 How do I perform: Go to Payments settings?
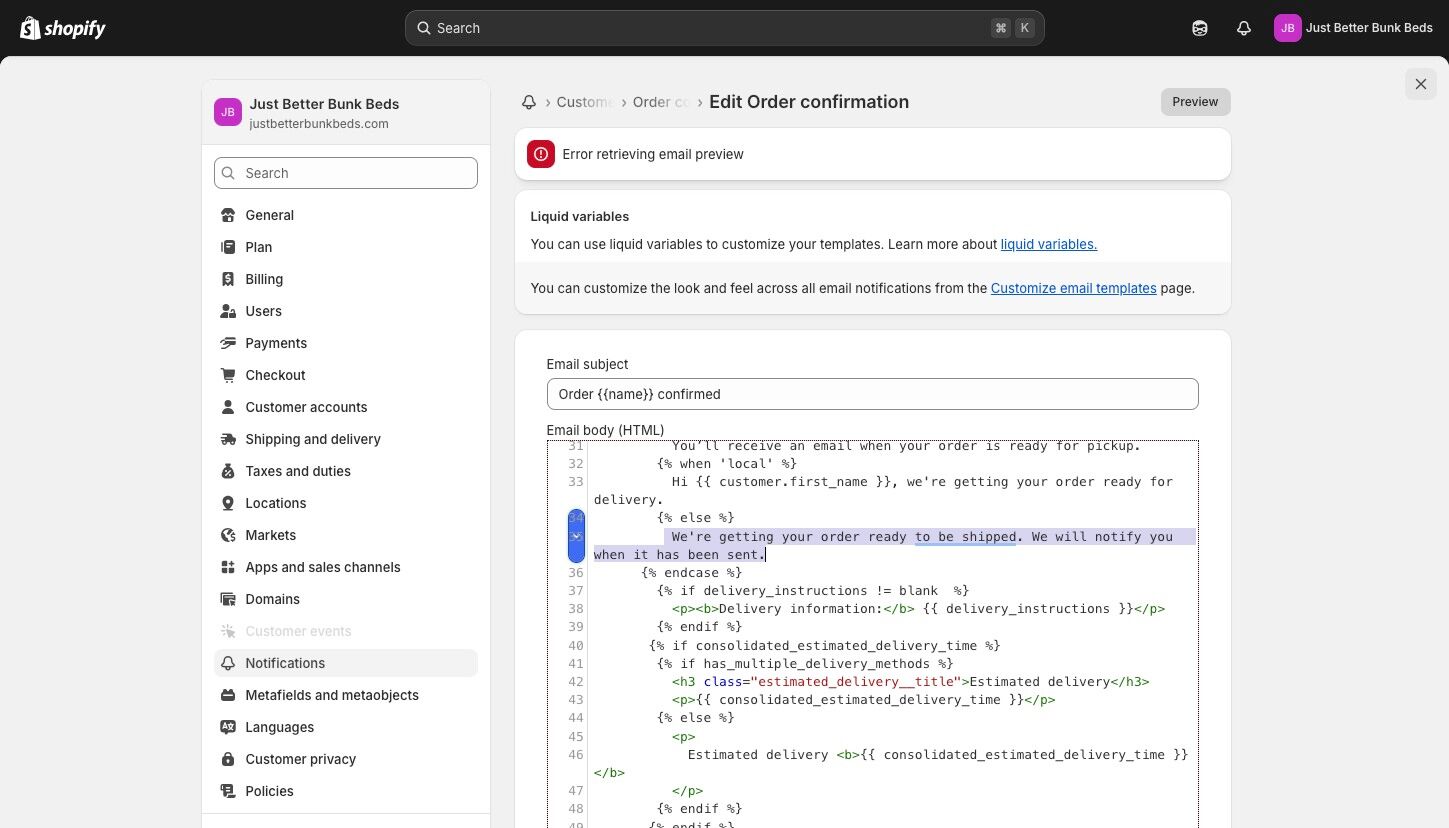coord(276,343)
